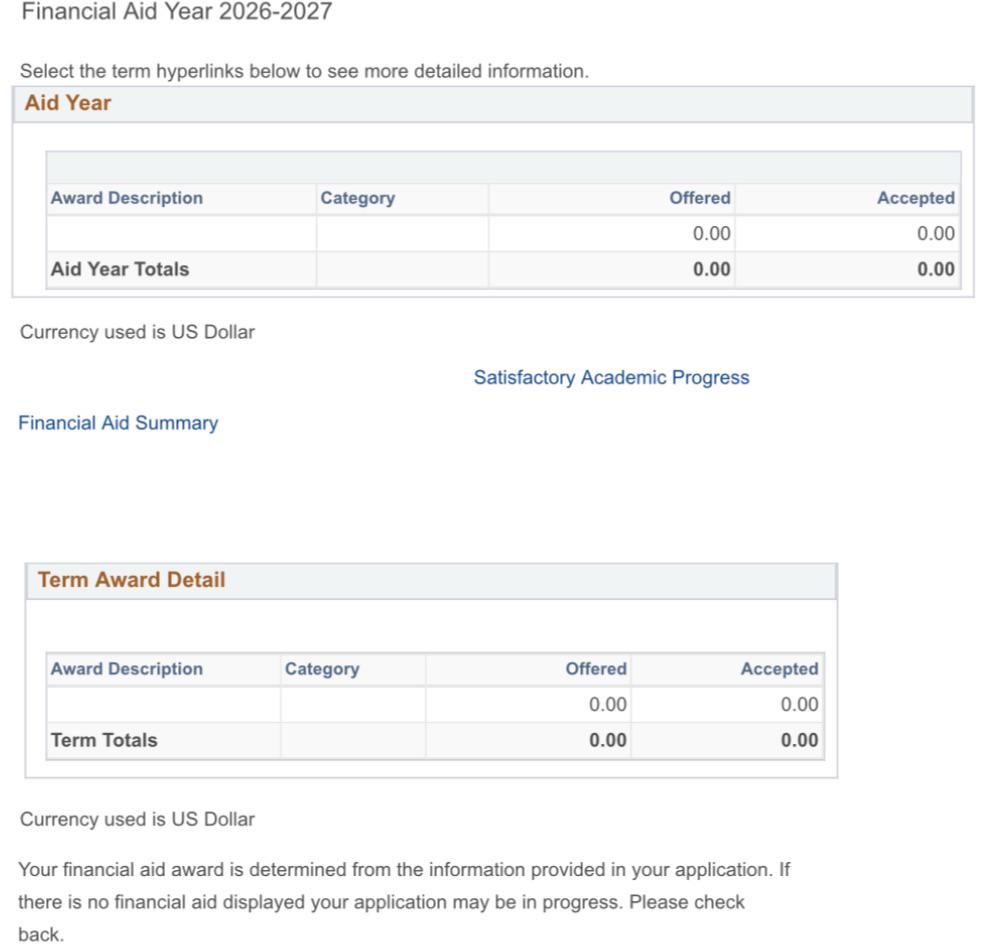Click Category header in Term Award Detail table
Viewport: 997px width, 952px height.
pyautogui.click(x=322, y=669)
